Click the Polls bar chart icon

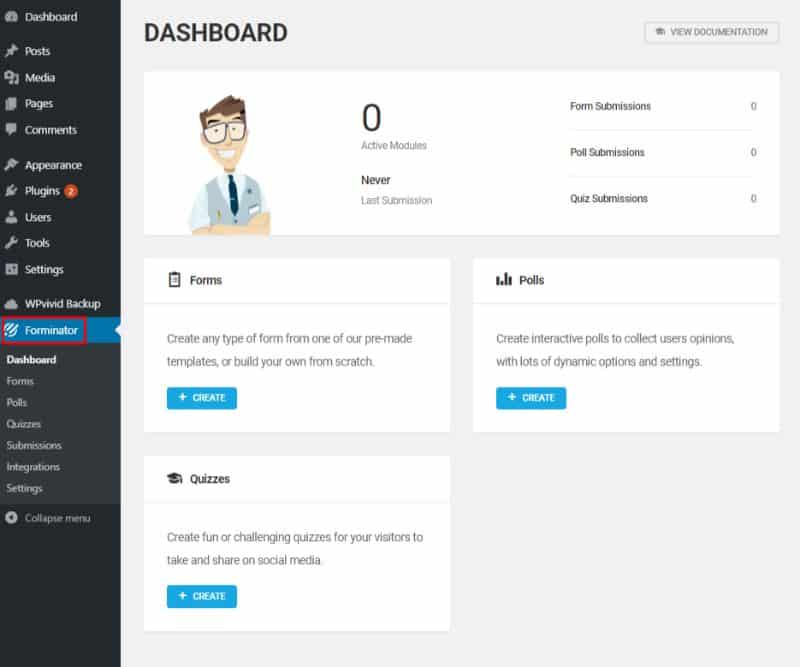point(504,280)
